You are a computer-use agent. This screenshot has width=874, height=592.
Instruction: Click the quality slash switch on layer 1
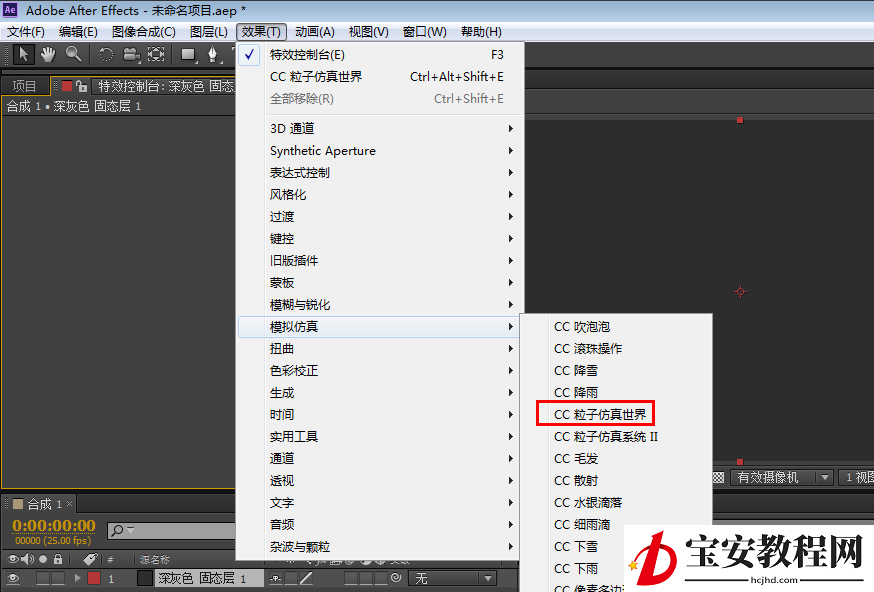(306, 579)
